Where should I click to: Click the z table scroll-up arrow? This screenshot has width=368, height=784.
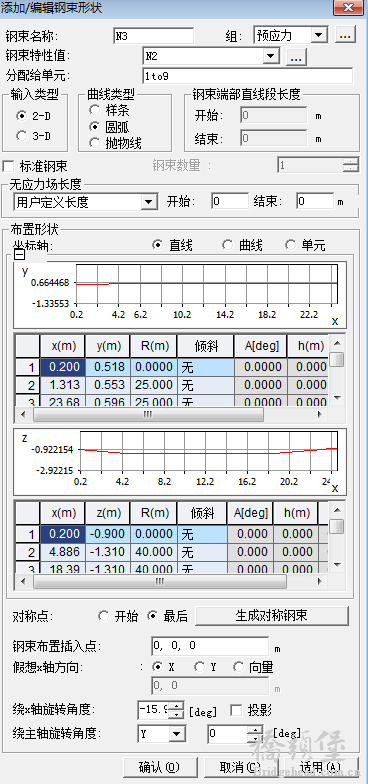(337, 510)
